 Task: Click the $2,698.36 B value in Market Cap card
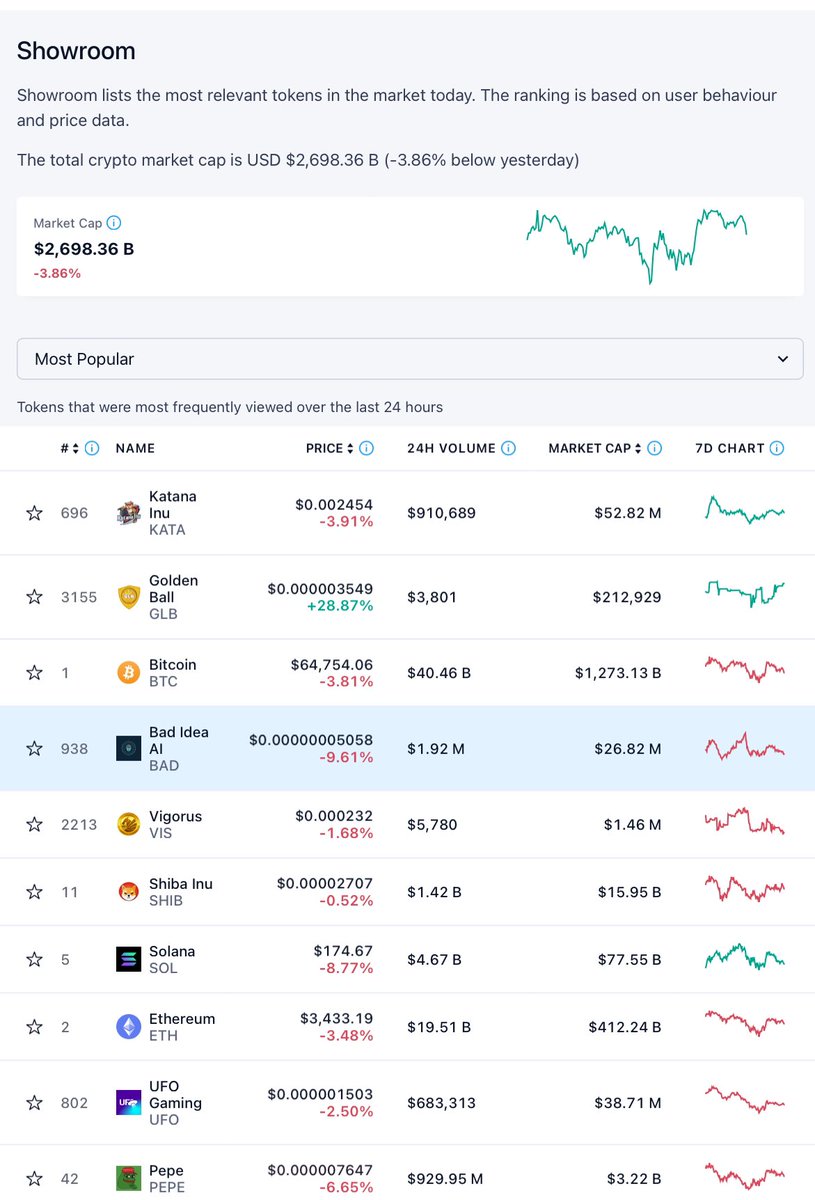[84, 249]
